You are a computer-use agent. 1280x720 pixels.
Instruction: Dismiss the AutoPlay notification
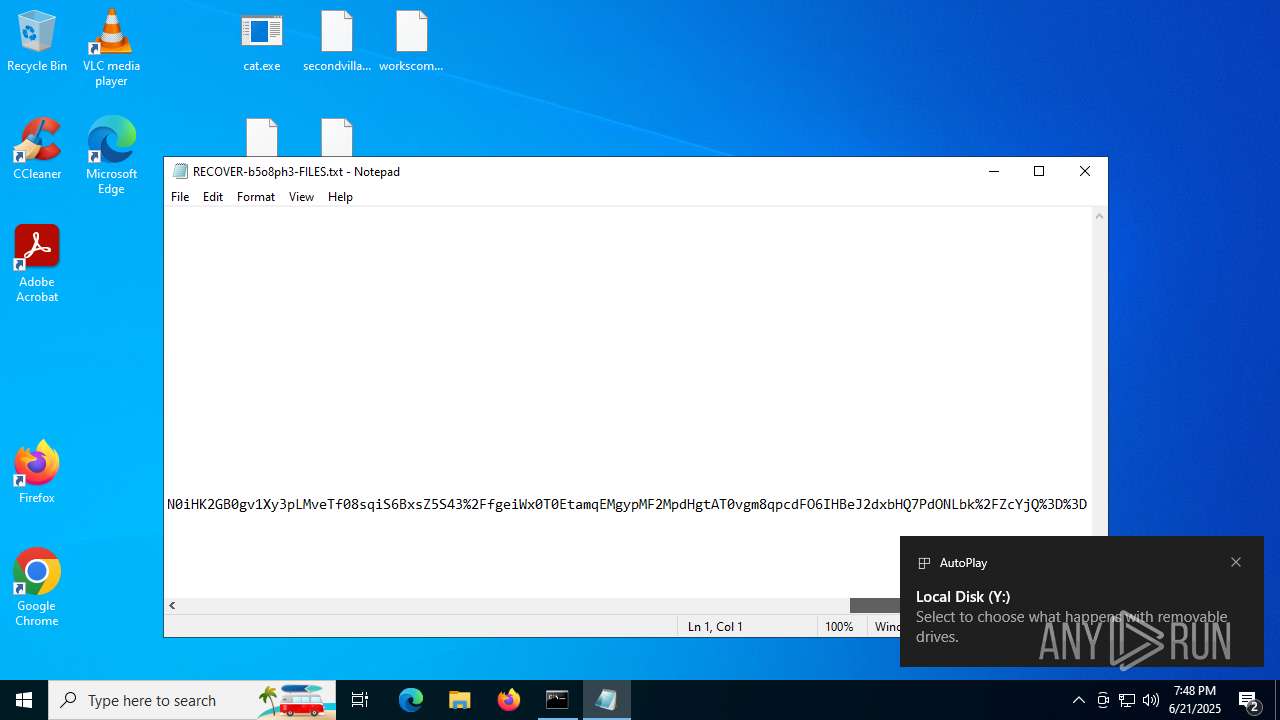[x=1236, y=562]
